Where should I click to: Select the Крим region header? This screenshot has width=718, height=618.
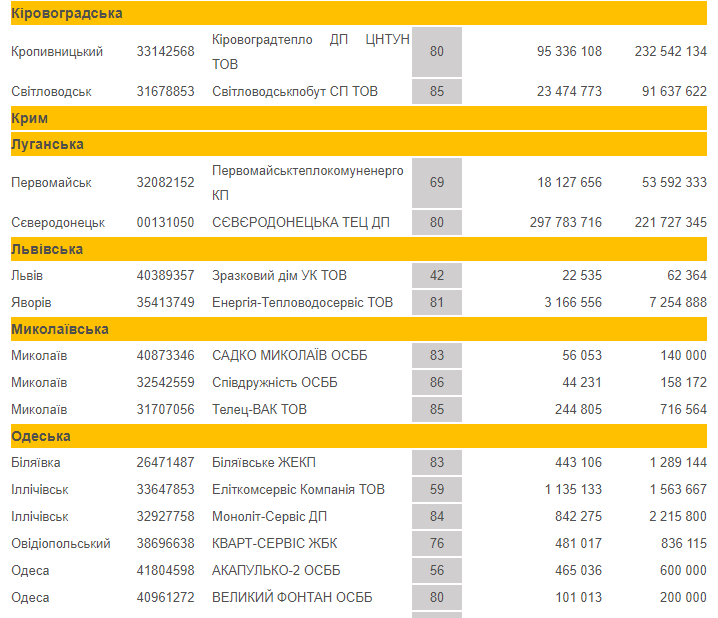[30, 118]
